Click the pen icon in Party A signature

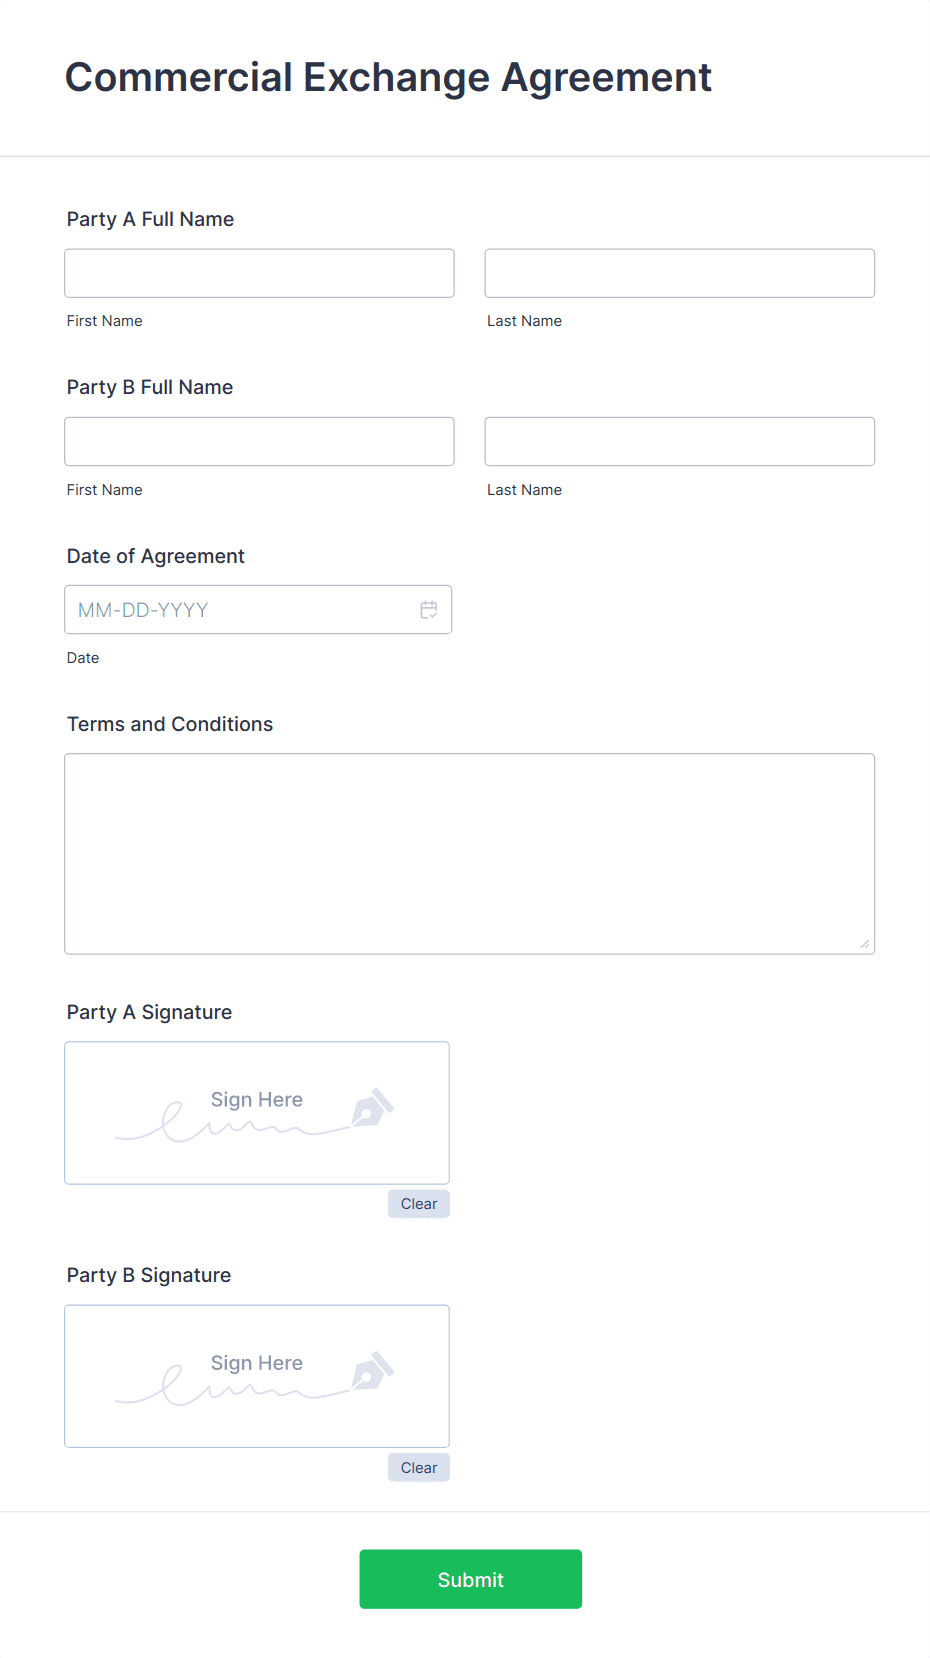coord(372,1108)
